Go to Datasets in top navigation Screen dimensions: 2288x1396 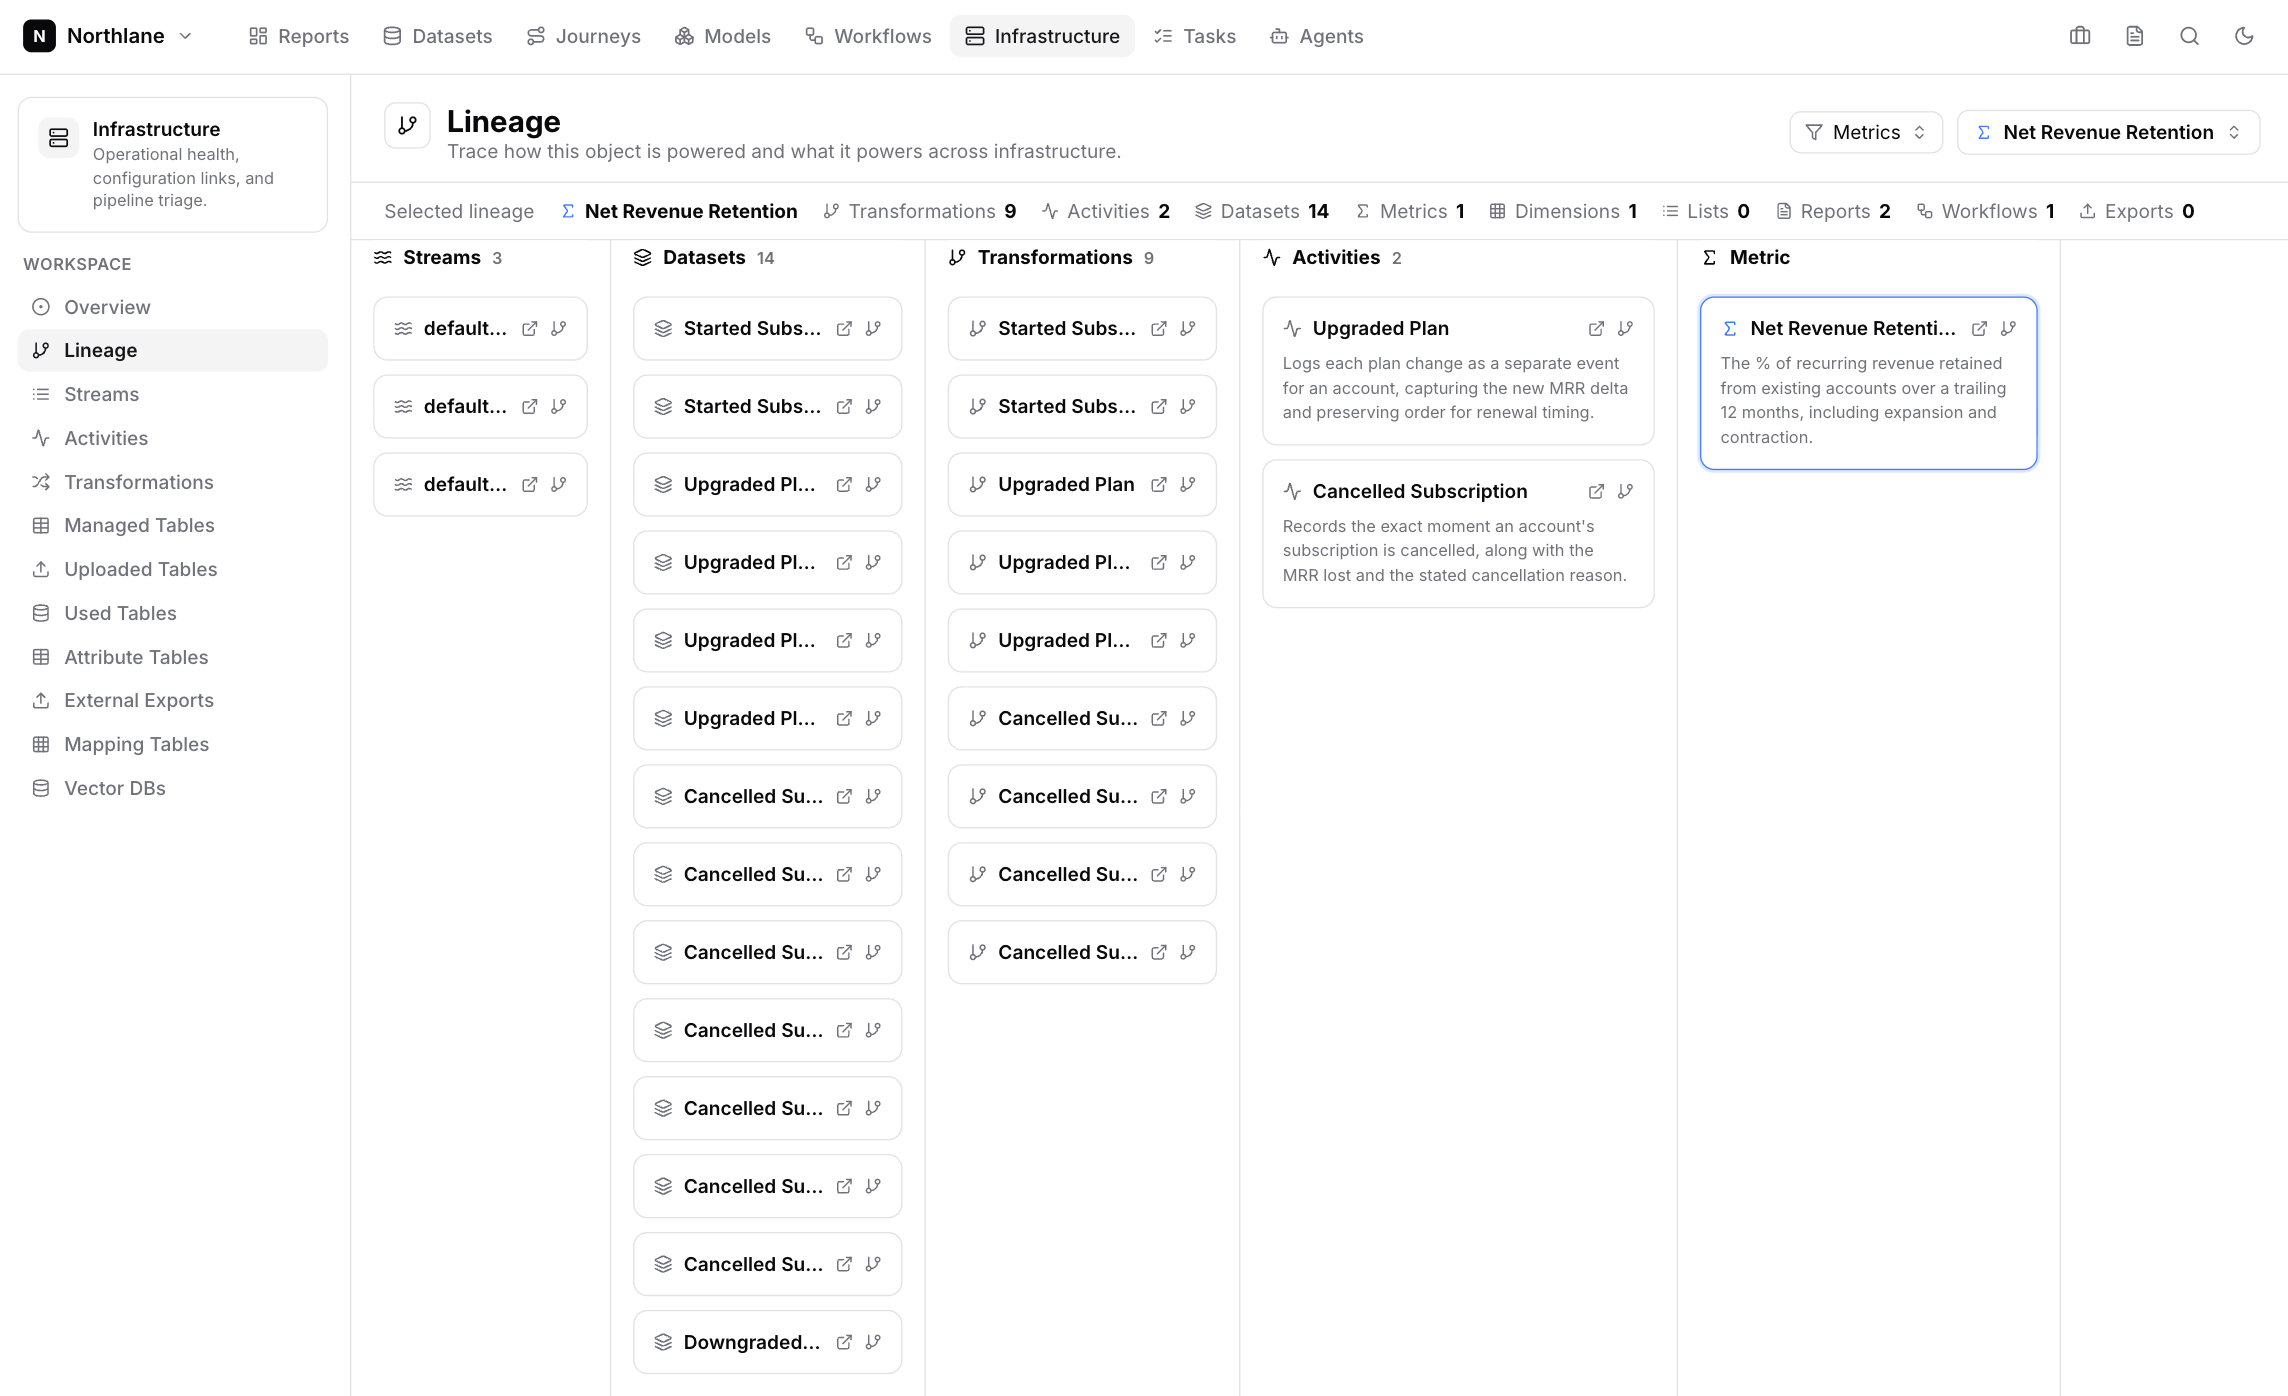coord(438,36)
